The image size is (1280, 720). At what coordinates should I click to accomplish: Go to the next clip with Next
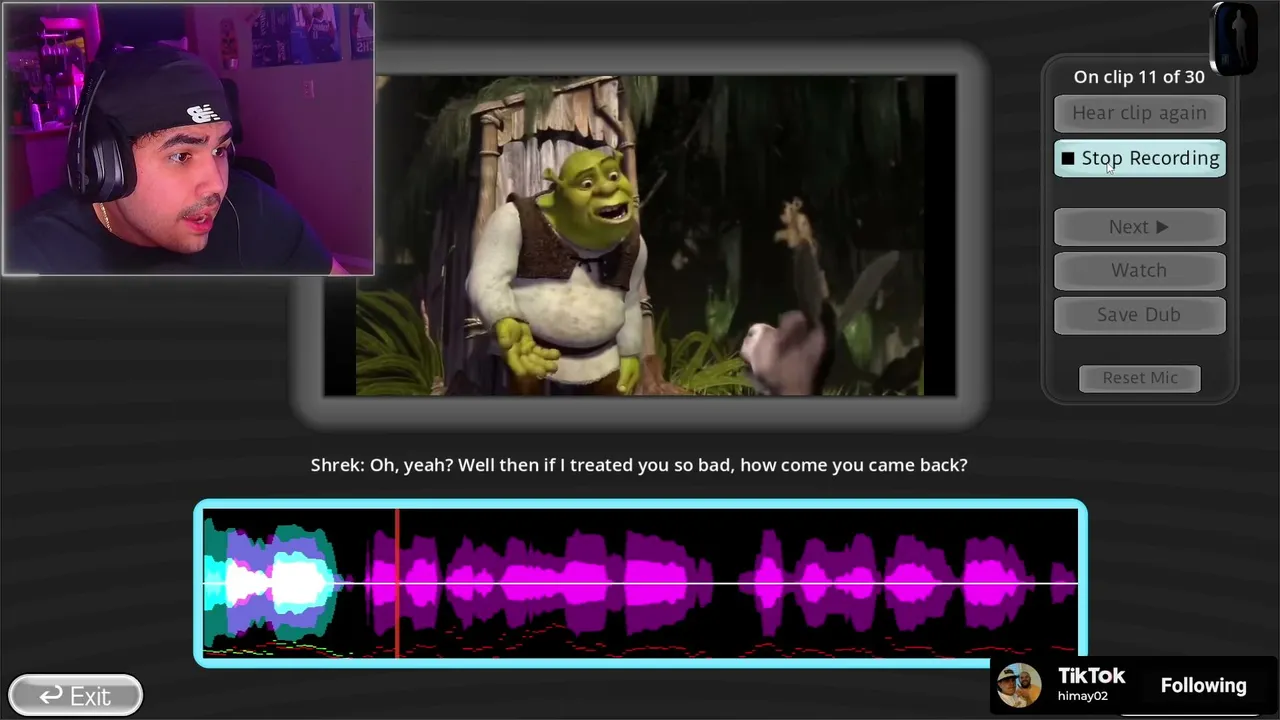click(x=1139, y=227)
